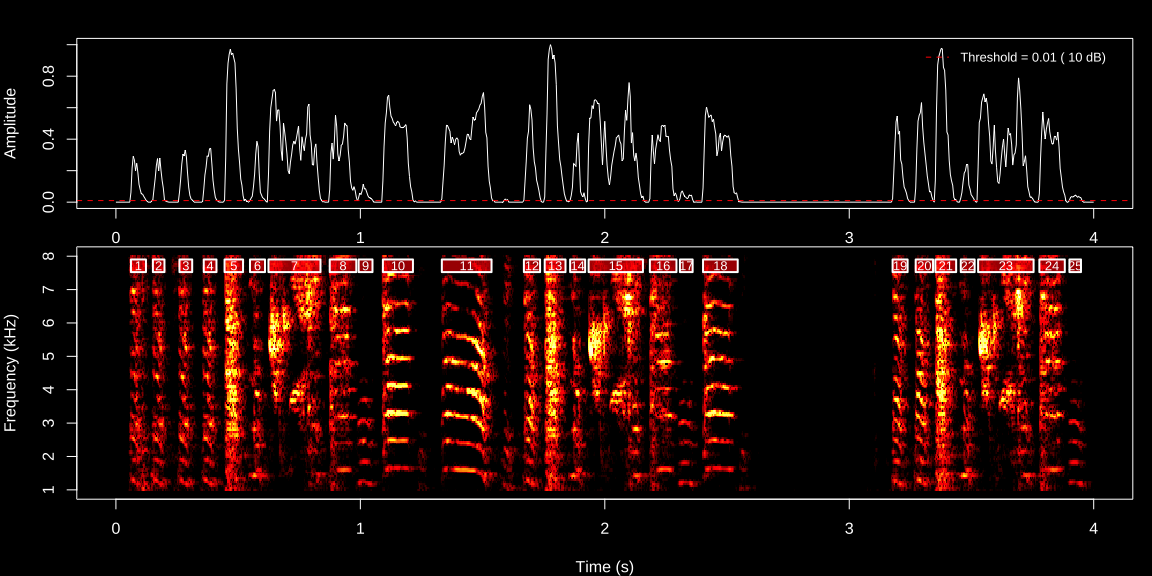Click the wide selection box labeled 7
1152x576 pixels.
click(296, 266)
